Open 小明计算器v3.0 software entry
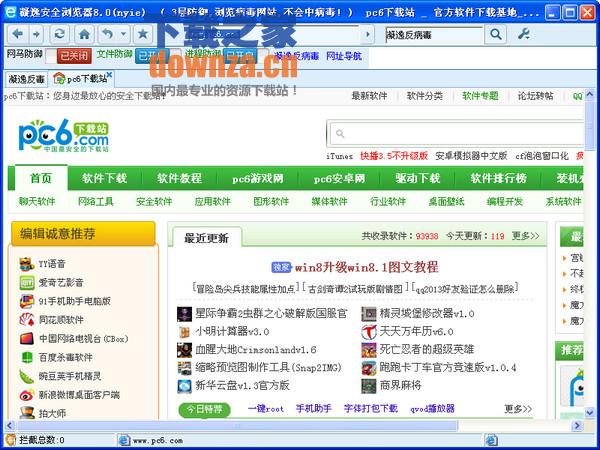 (x=232, y=332)
